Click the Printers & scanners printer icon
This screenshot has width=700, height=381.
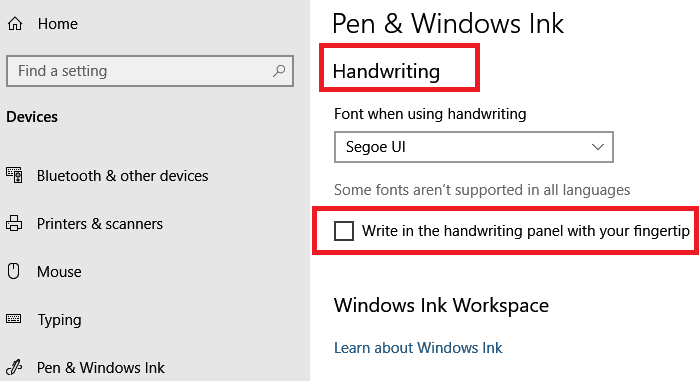[14, 223]
